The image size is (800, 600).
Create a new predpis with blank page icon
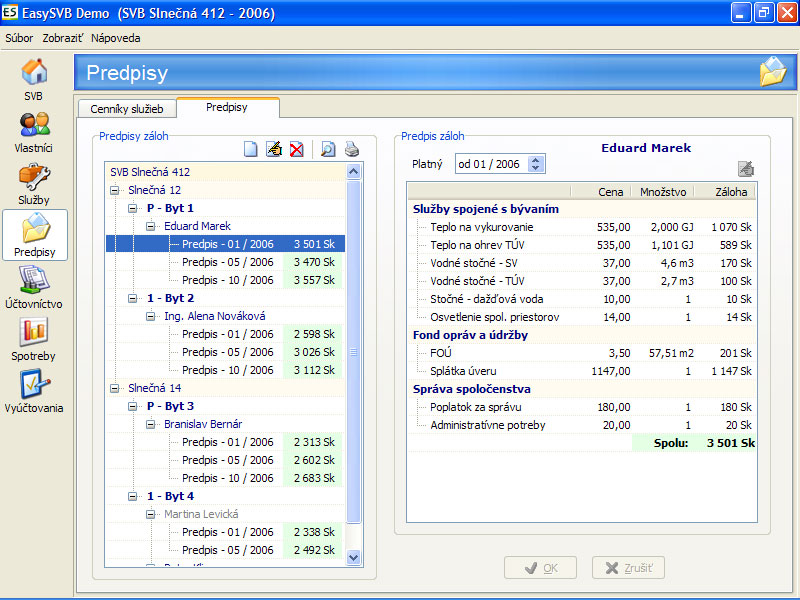[x=251, y=149]
